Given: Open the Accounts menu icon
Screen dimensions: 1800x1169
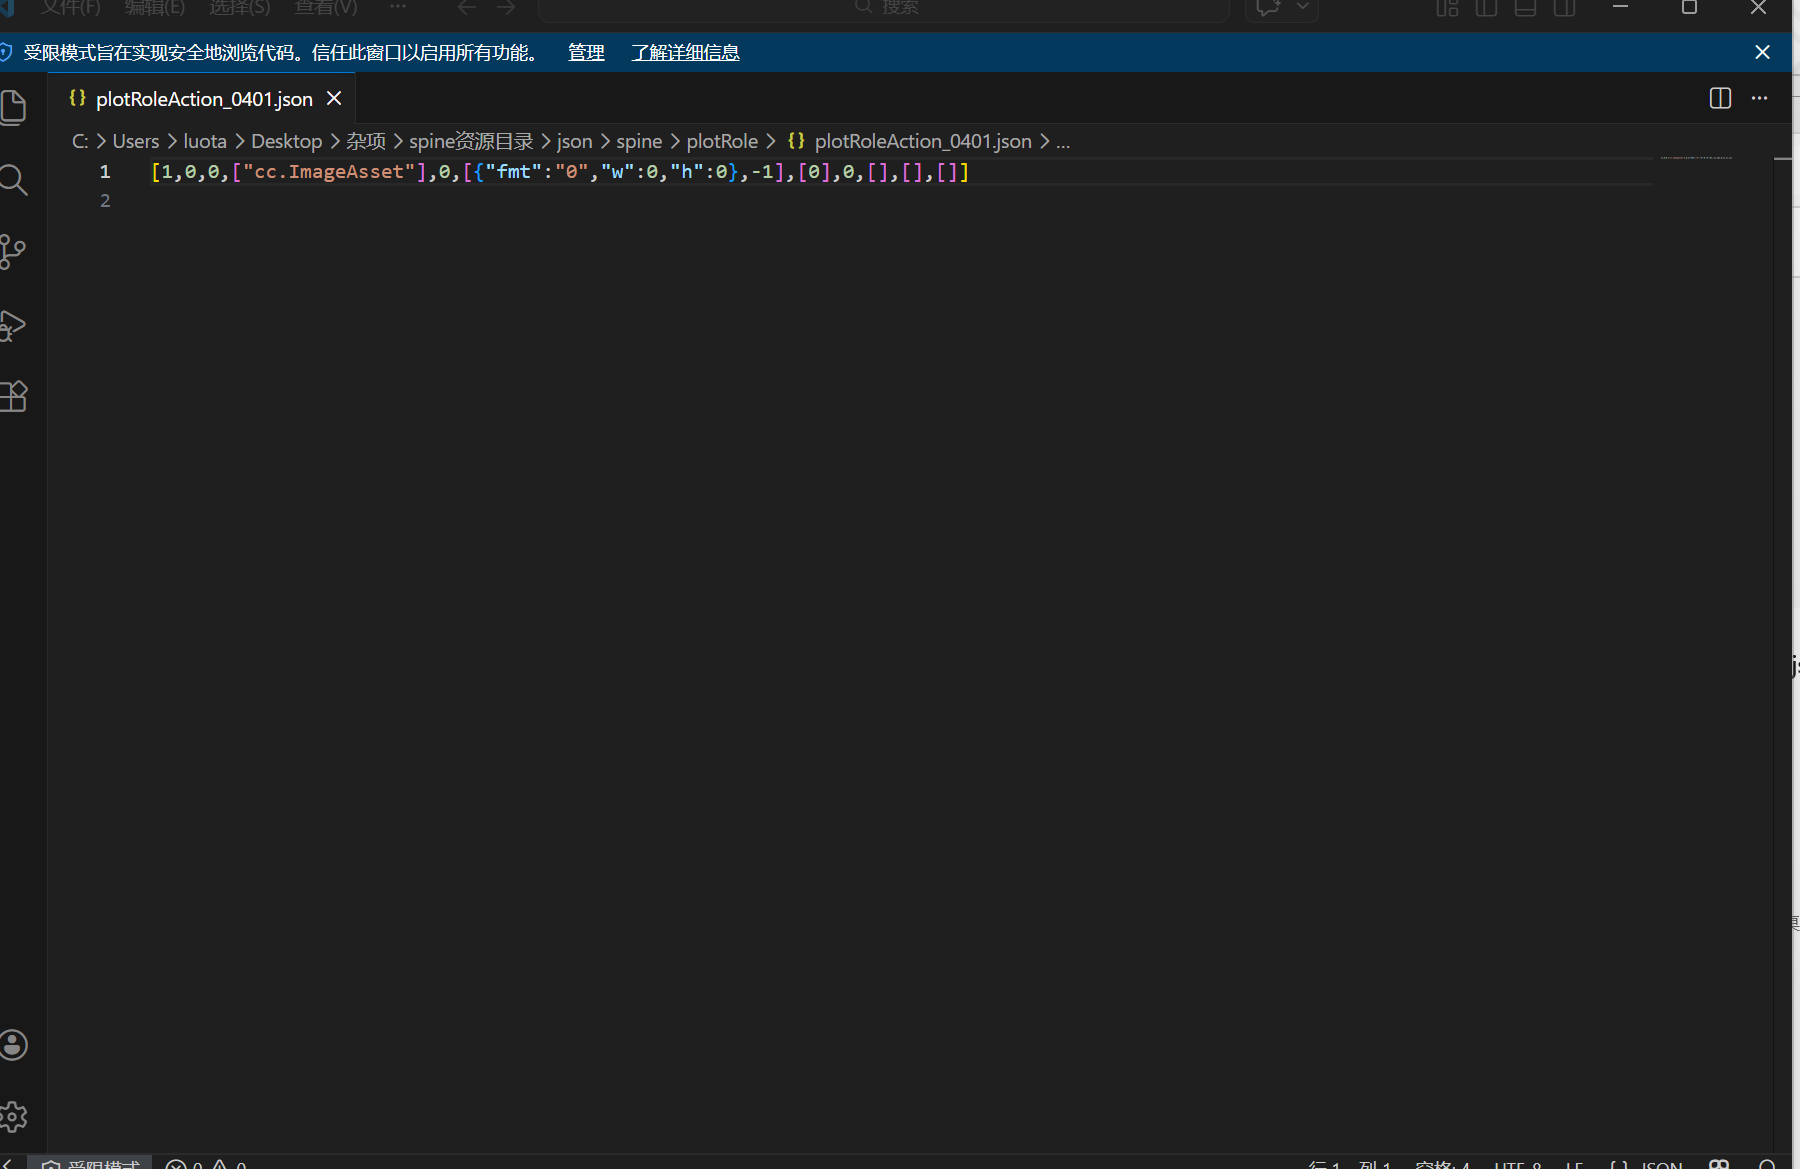Looking at the screenshot, I should pos(14,1045).
